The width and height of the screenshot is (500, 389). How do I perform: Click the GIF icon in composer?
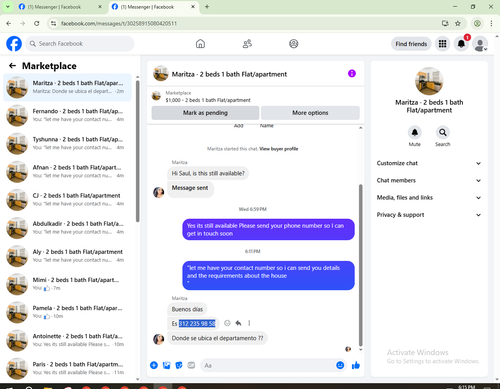pos(191,365)
